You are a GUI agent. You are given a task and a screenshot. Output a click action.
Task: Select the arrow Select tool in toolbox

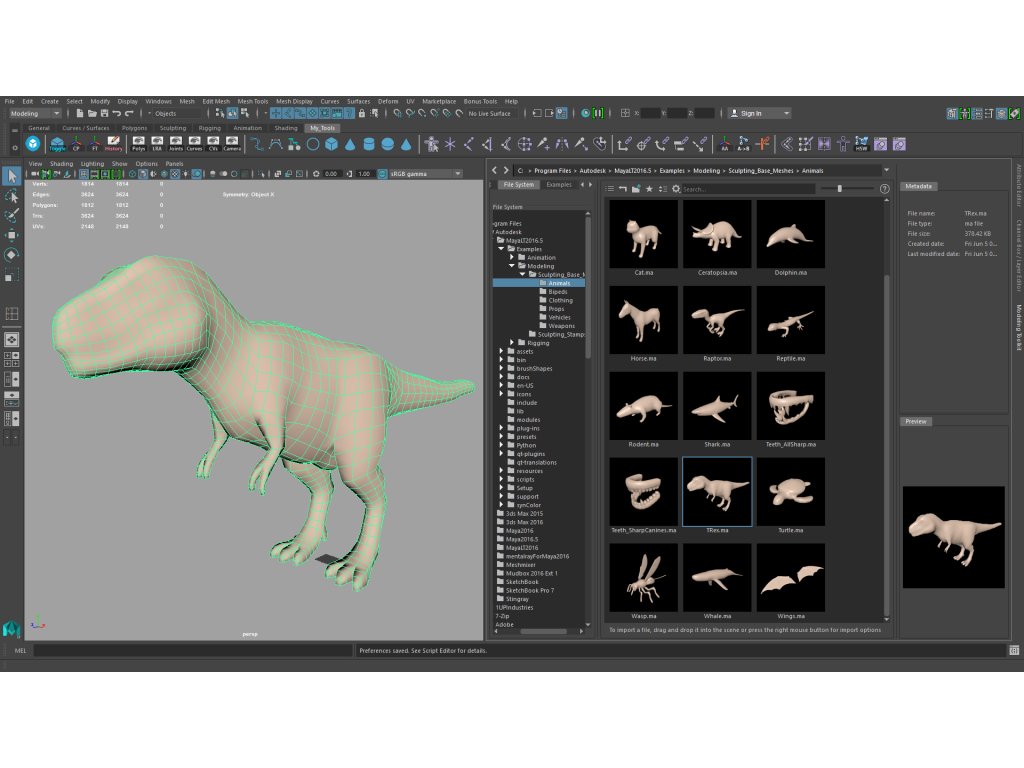click(12, 177)
